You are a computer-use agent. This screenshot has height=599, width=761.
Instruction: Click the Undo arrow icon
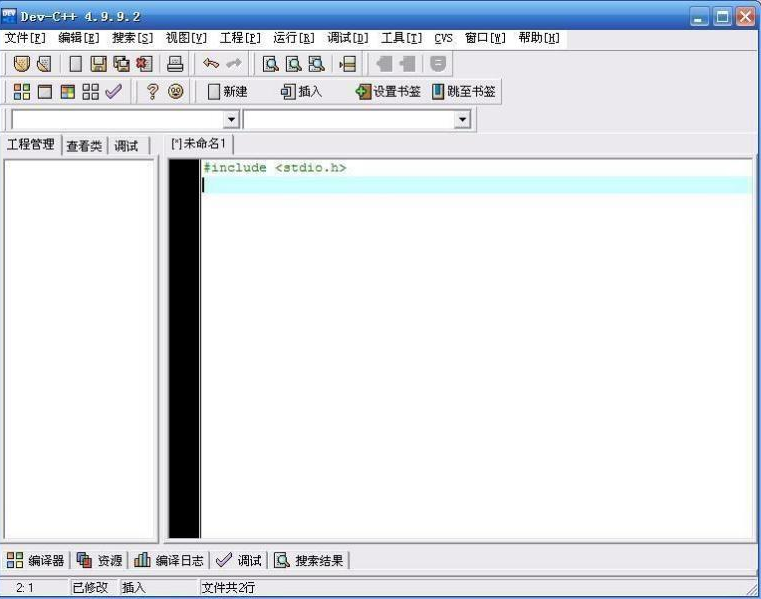(x=211, y=64)
